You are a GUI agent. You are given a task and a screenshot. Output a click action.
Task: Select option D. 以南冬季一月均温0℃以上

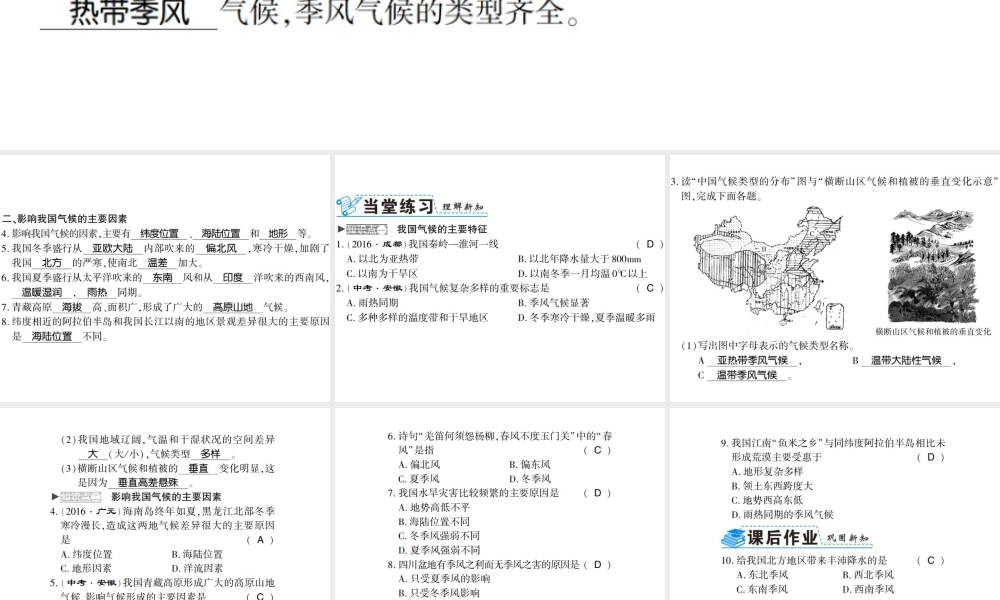click(582, 274)
